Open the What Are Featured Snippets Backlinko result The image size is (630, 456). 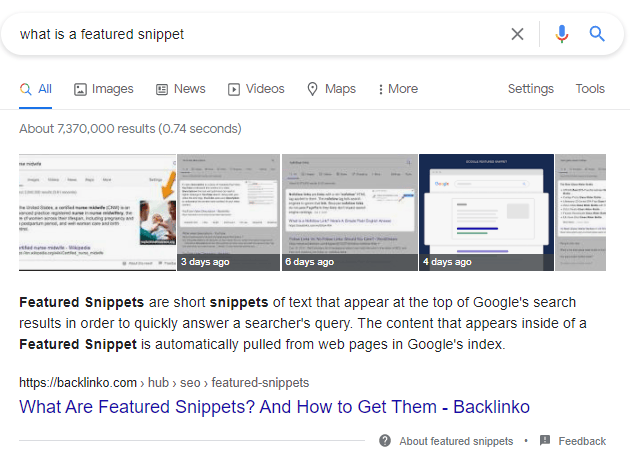[274, 407]
